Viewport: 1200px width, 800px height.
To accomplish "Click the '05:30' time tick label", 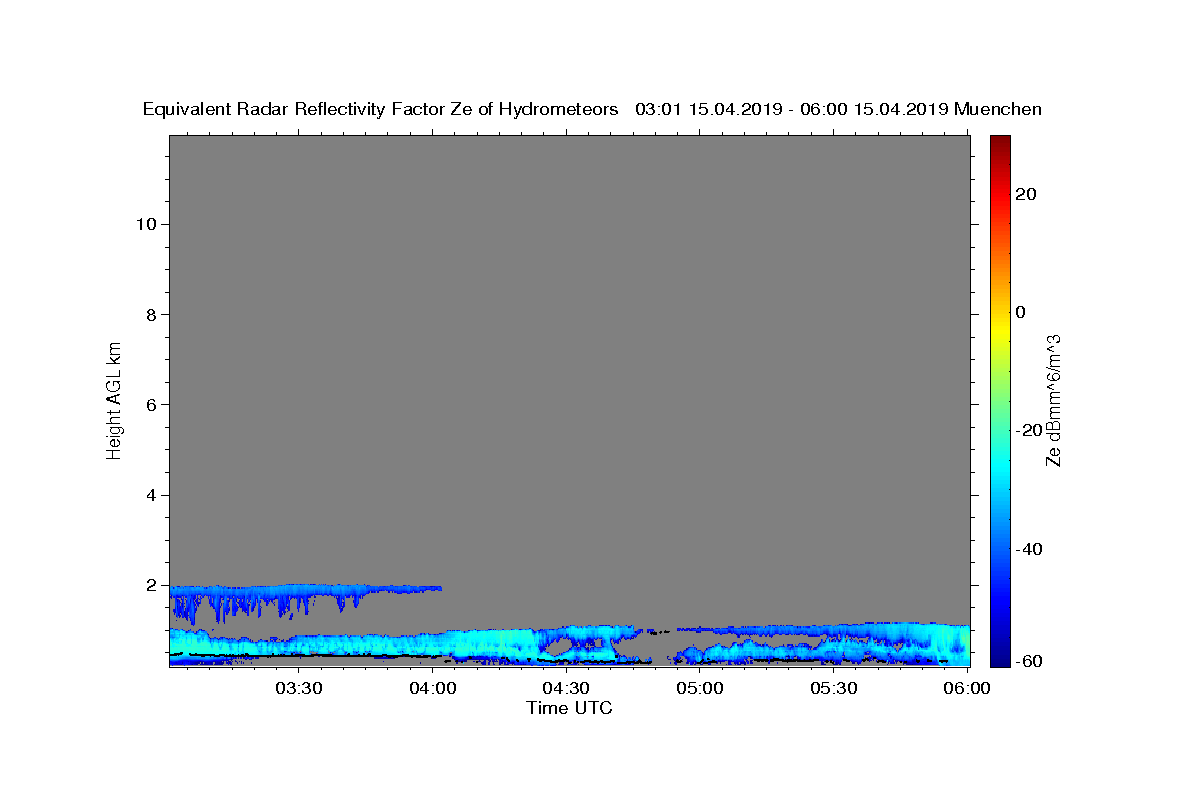I will 834,689.
